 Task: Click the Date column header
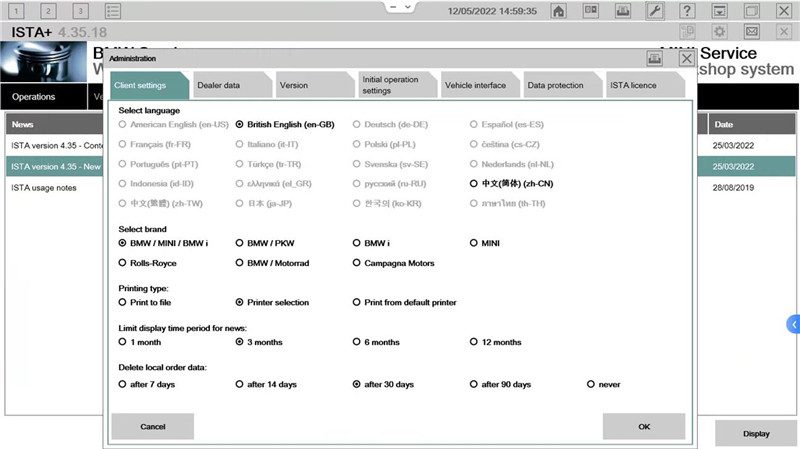click(x=752, y=124)
